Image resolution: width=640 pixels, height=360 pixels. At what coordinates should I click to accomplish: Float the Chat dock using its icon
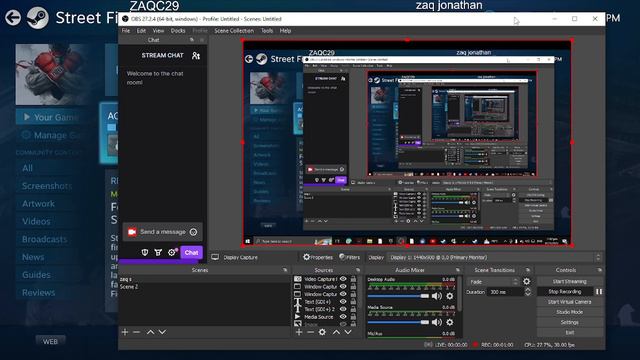pyautogui.click(x=191, y=40)
